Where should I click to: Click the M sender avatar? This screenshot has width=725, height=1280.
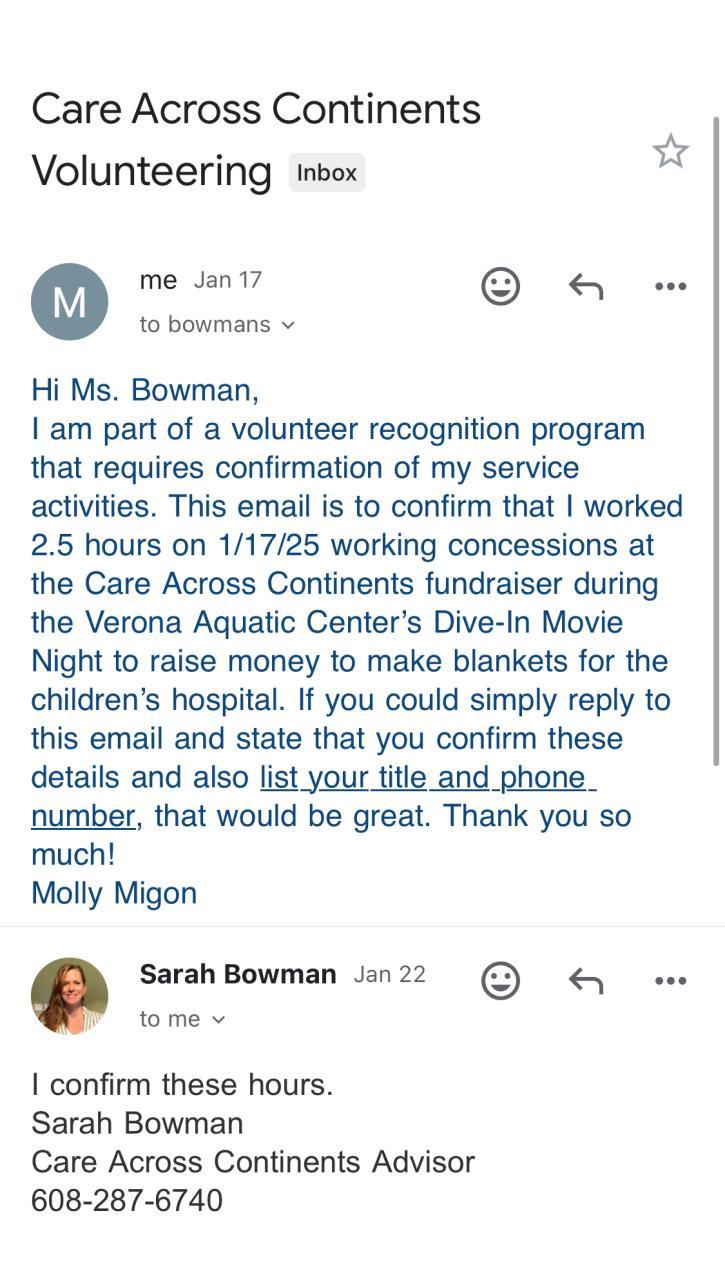(69, 301)
